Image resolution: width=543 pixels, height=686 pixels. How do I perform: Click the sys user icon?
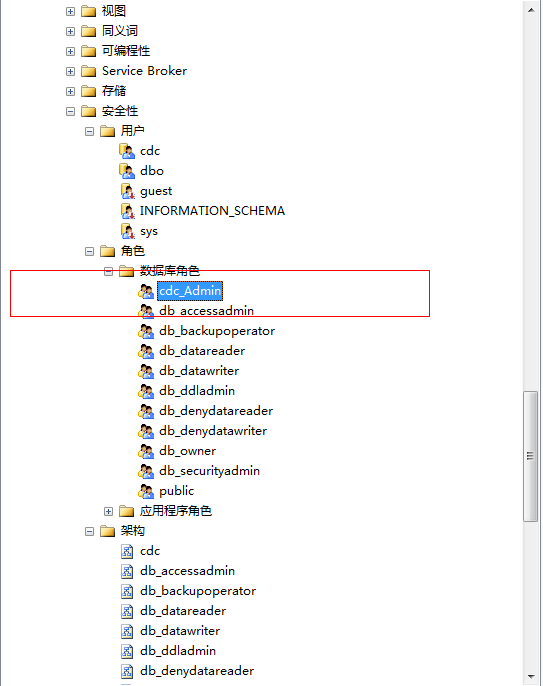[x=127, y=231]
